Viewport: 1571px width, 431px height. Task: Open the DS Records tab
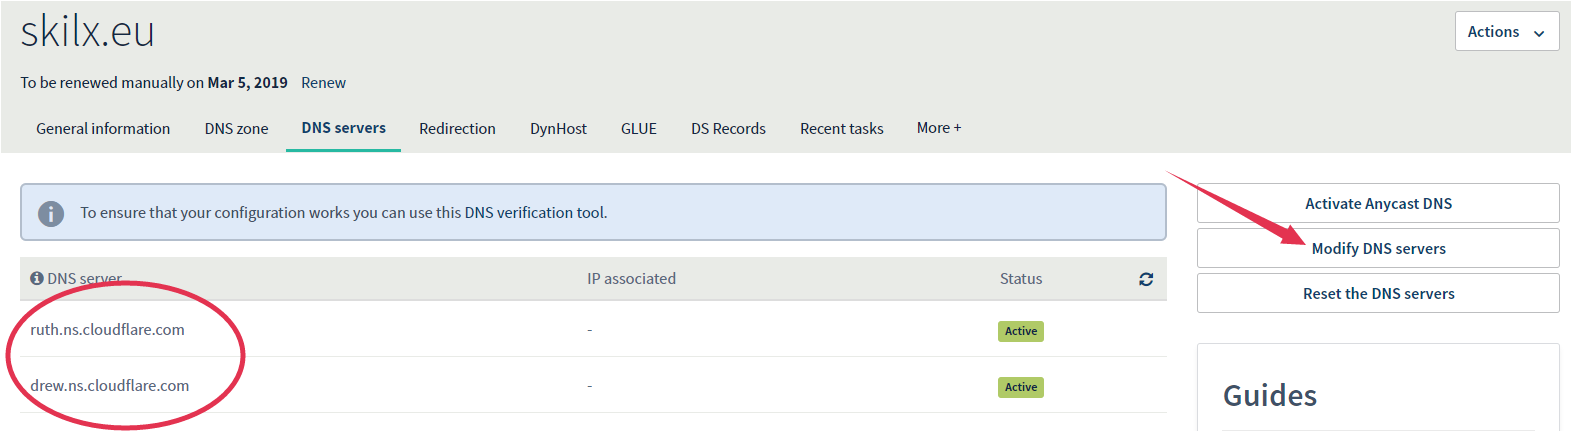pyautogui.click(x=728, y=129)
